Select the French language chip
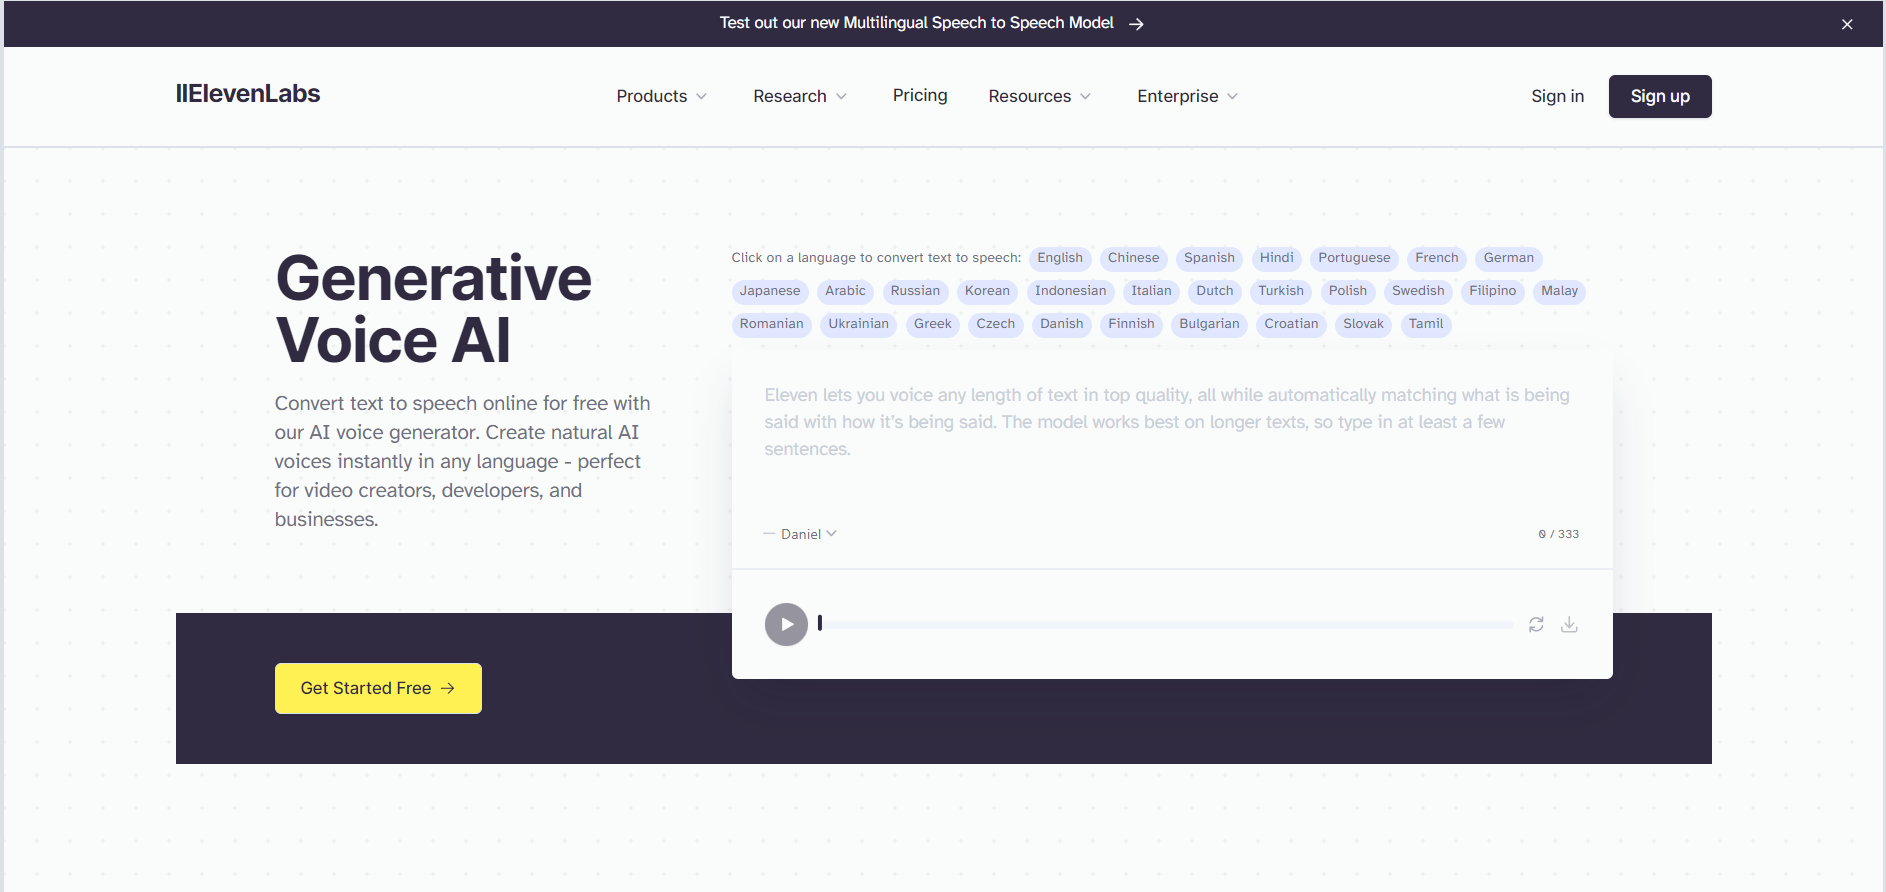 click(1437, 258)
